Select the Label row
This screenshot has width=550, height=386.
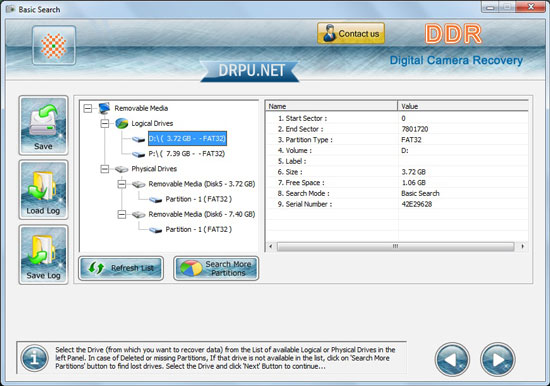397,161
